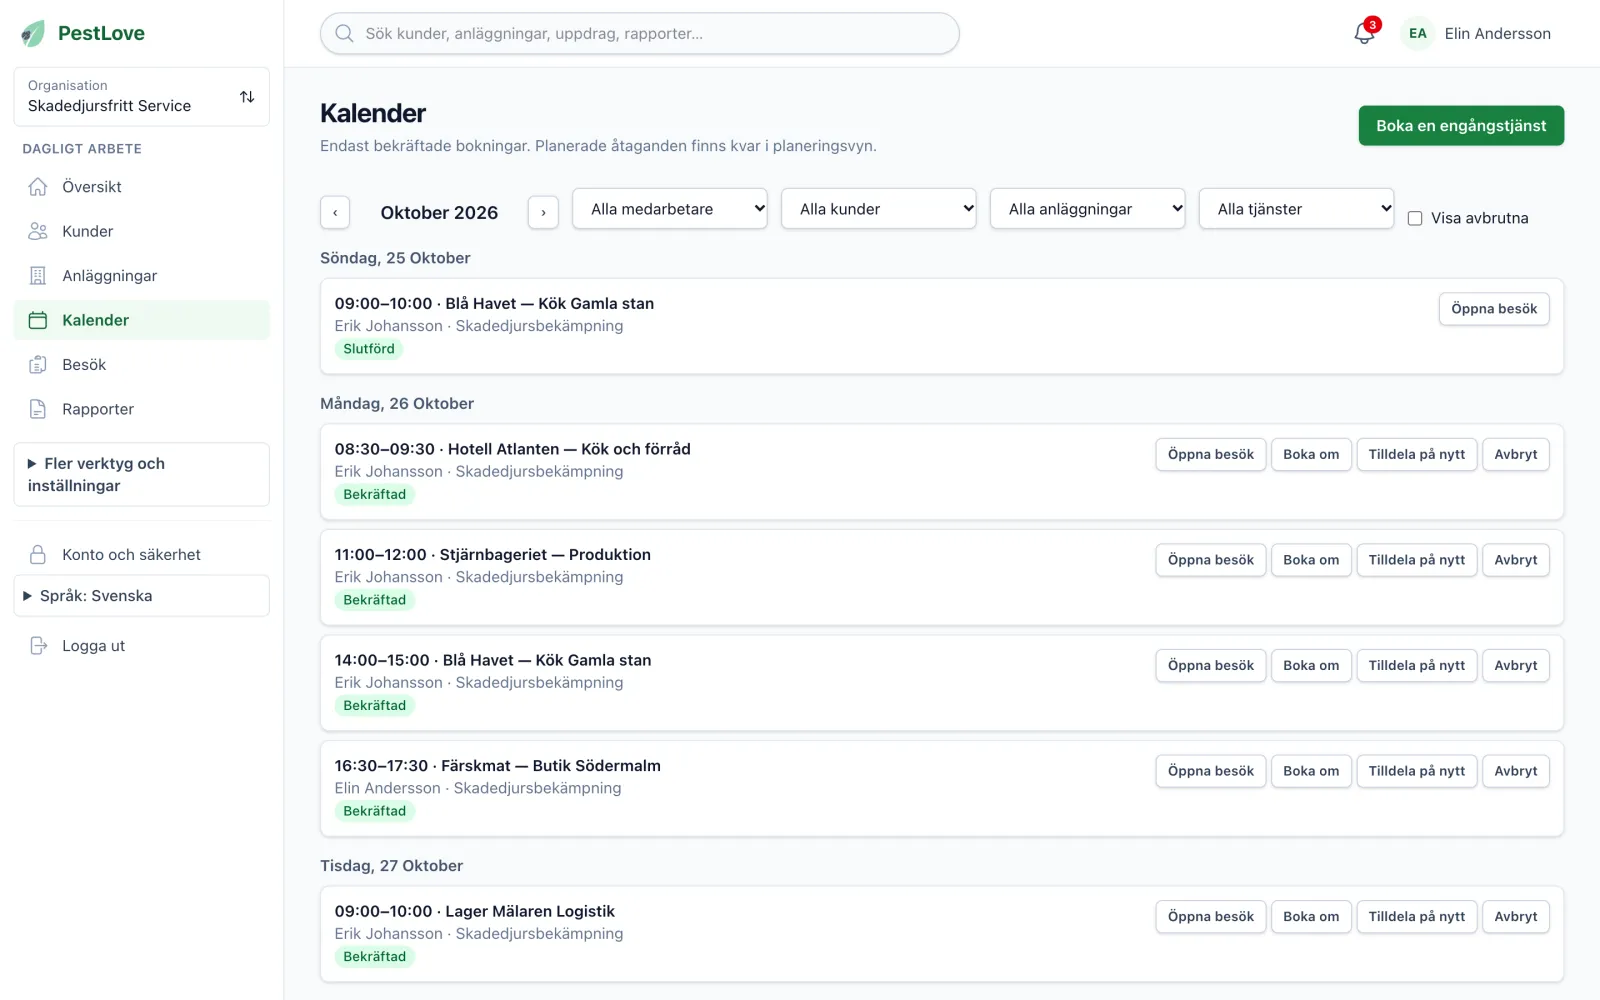Cancel the Färskmat Butik Södermalm booking
Screen dimensions: 1600x1000
[1516, 771]
